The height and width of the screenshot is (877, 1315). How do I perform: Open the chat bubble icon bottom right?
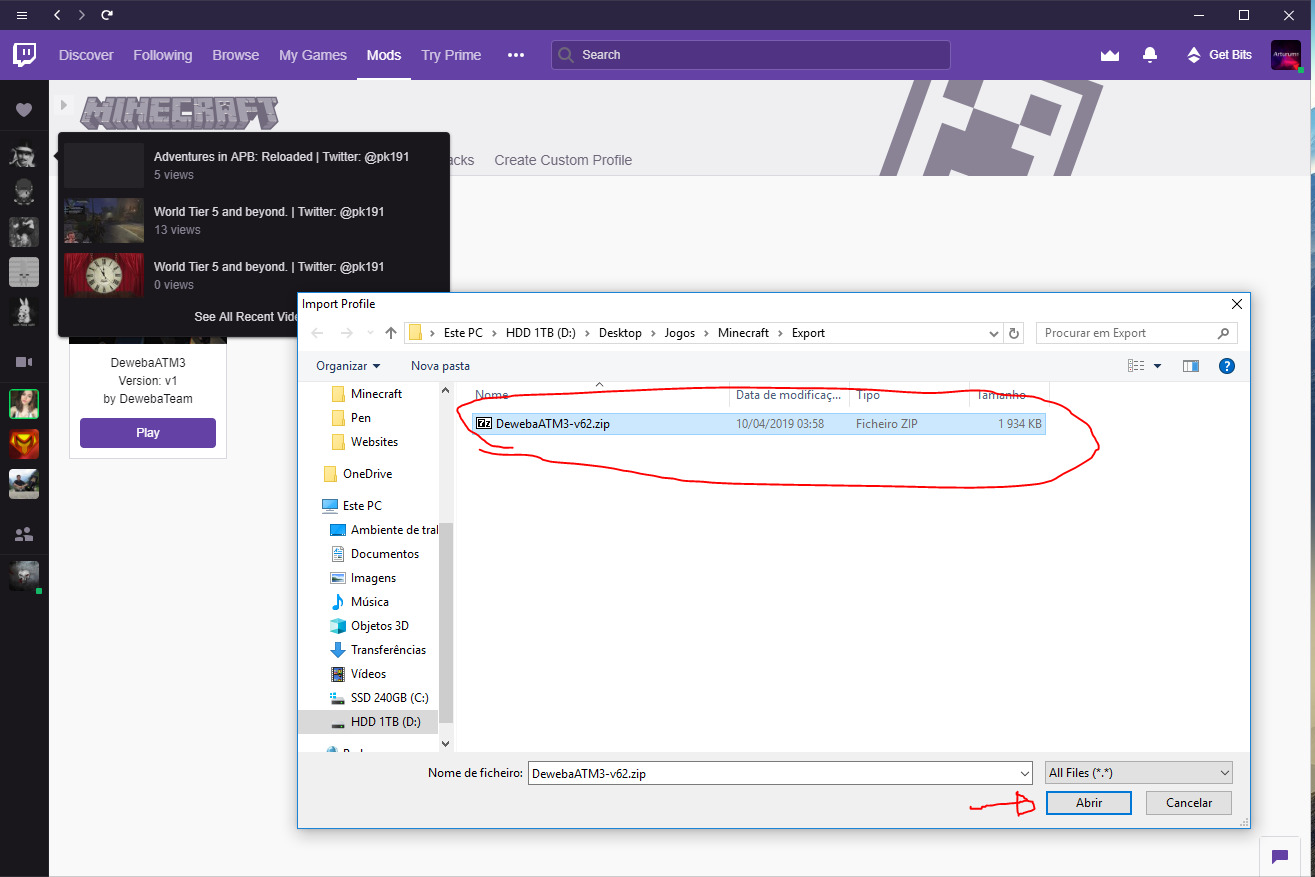tap(1279, 856)
